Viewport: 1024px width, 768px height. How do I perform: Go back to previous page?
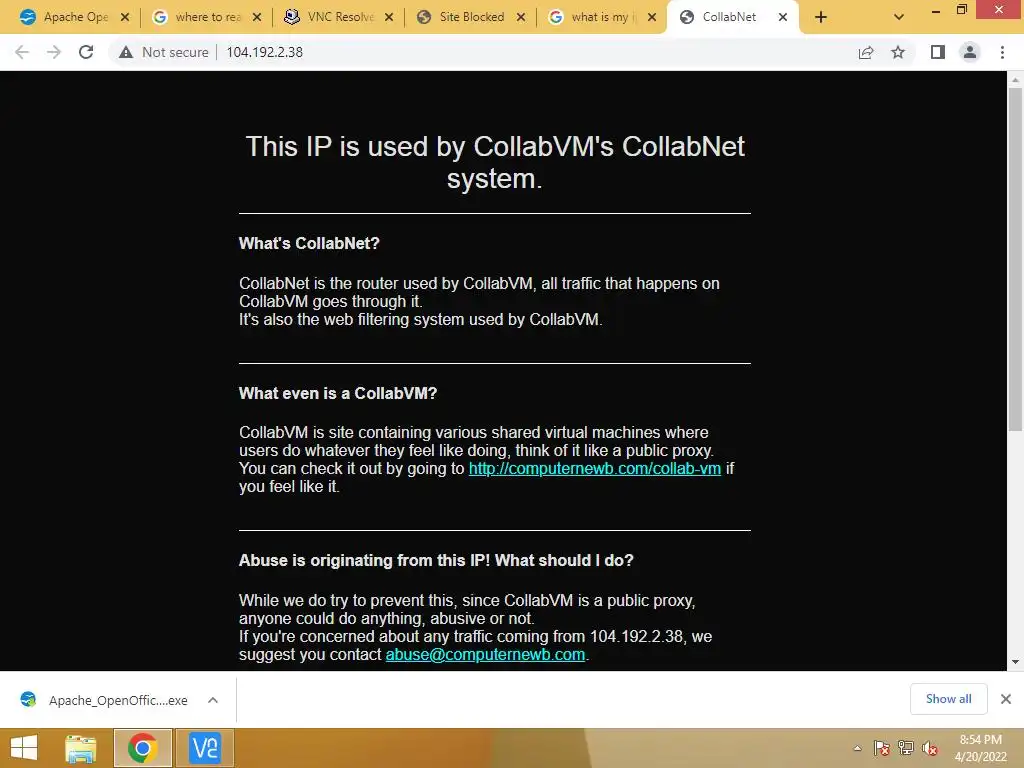coord(22,52)
